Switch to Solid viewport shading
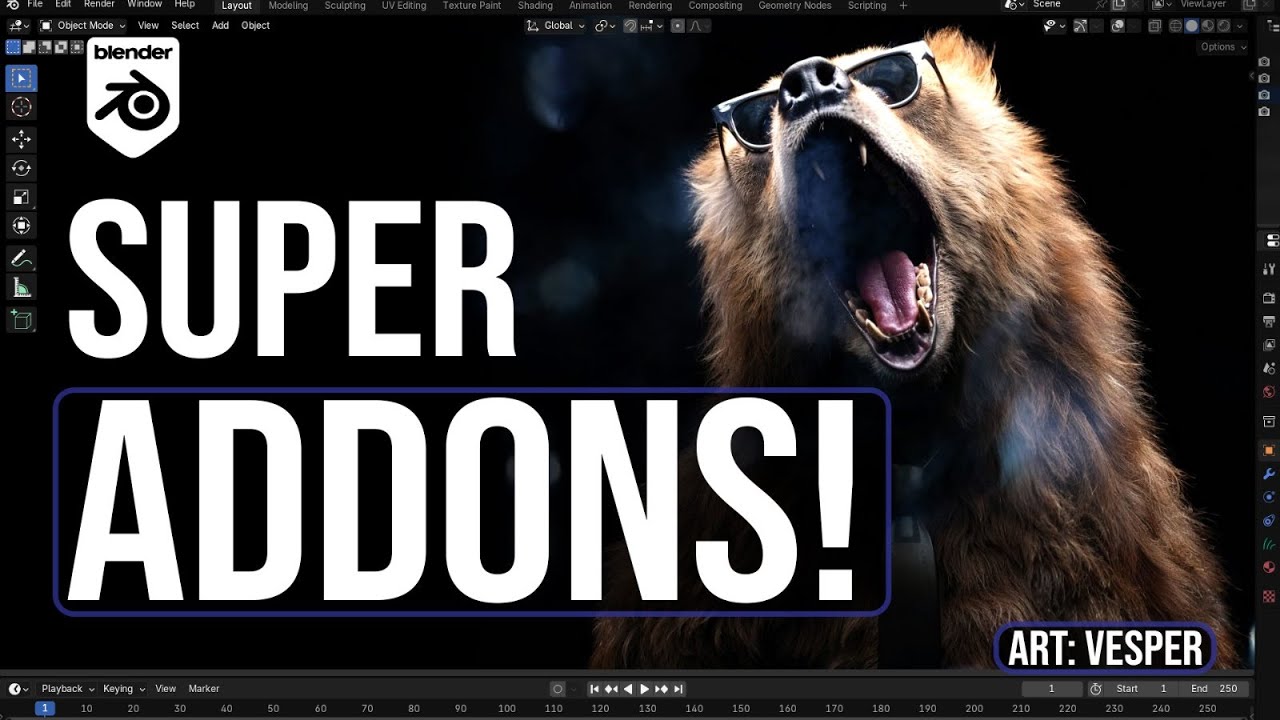Screen dimensions: 1280x720 point(1192,26)
